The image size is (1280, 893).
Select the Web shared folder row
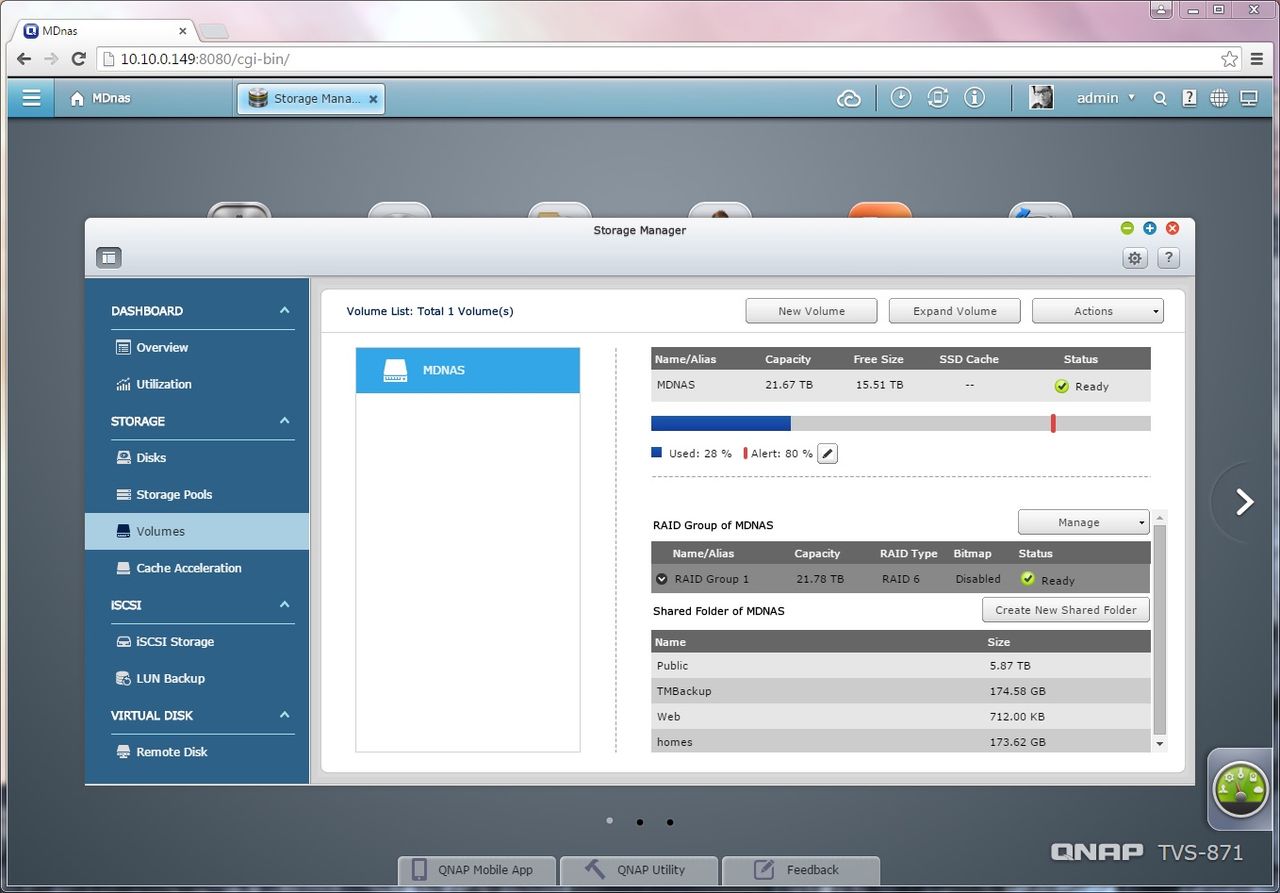[900, 717]
